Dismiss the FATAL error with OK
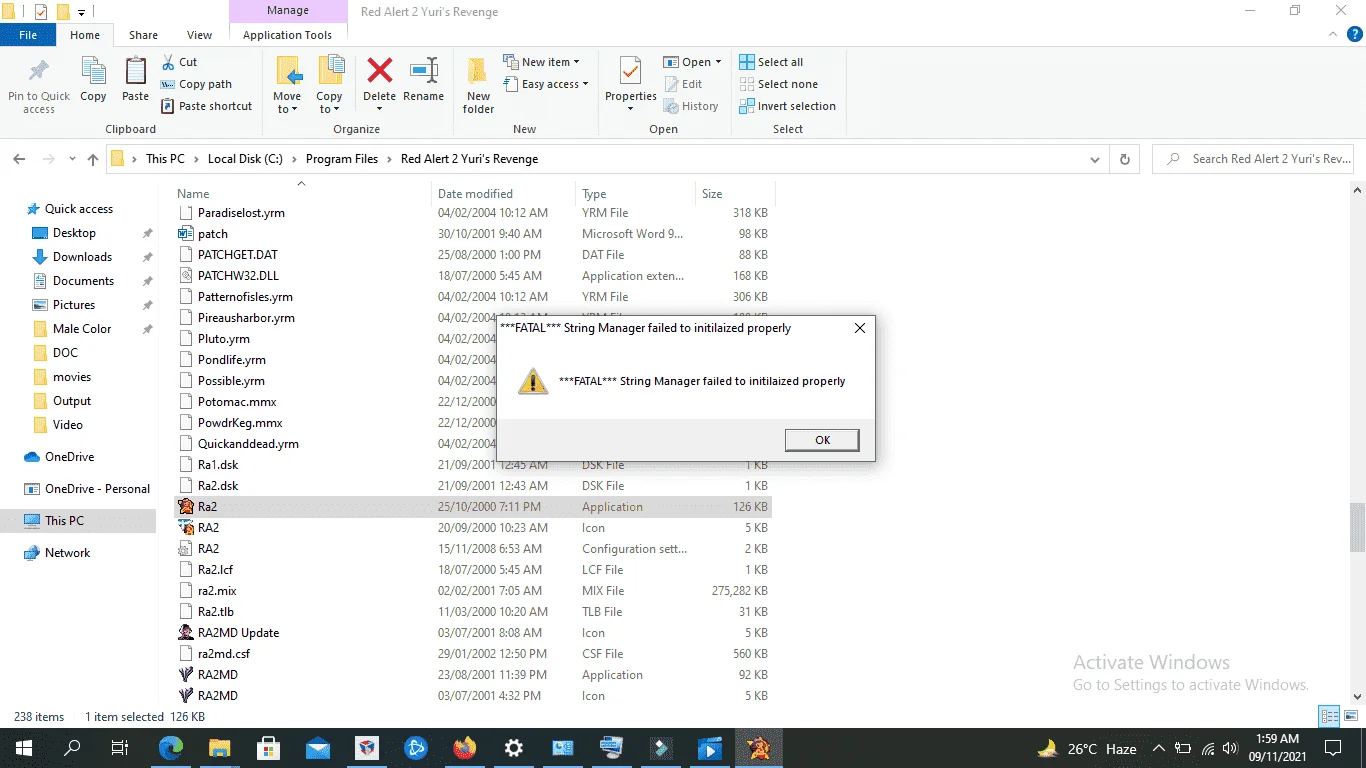This screenshot has width=1366, height=768. pos(822,440)
